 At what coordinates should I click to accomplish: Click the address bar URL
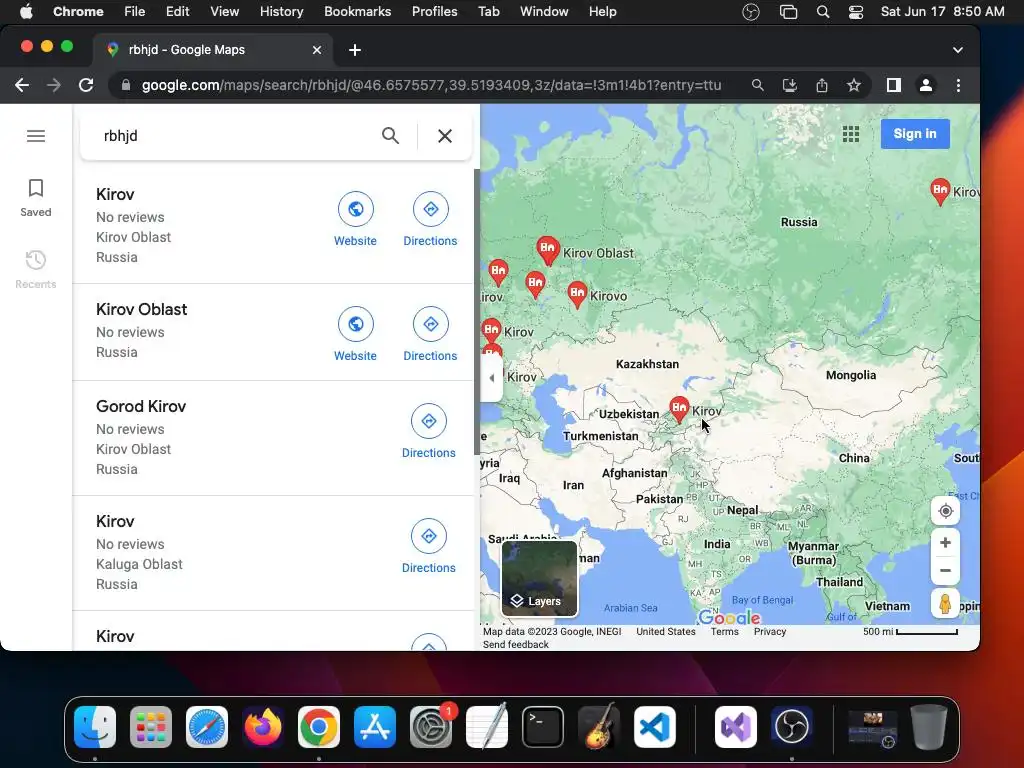click(x=431, y=86)
